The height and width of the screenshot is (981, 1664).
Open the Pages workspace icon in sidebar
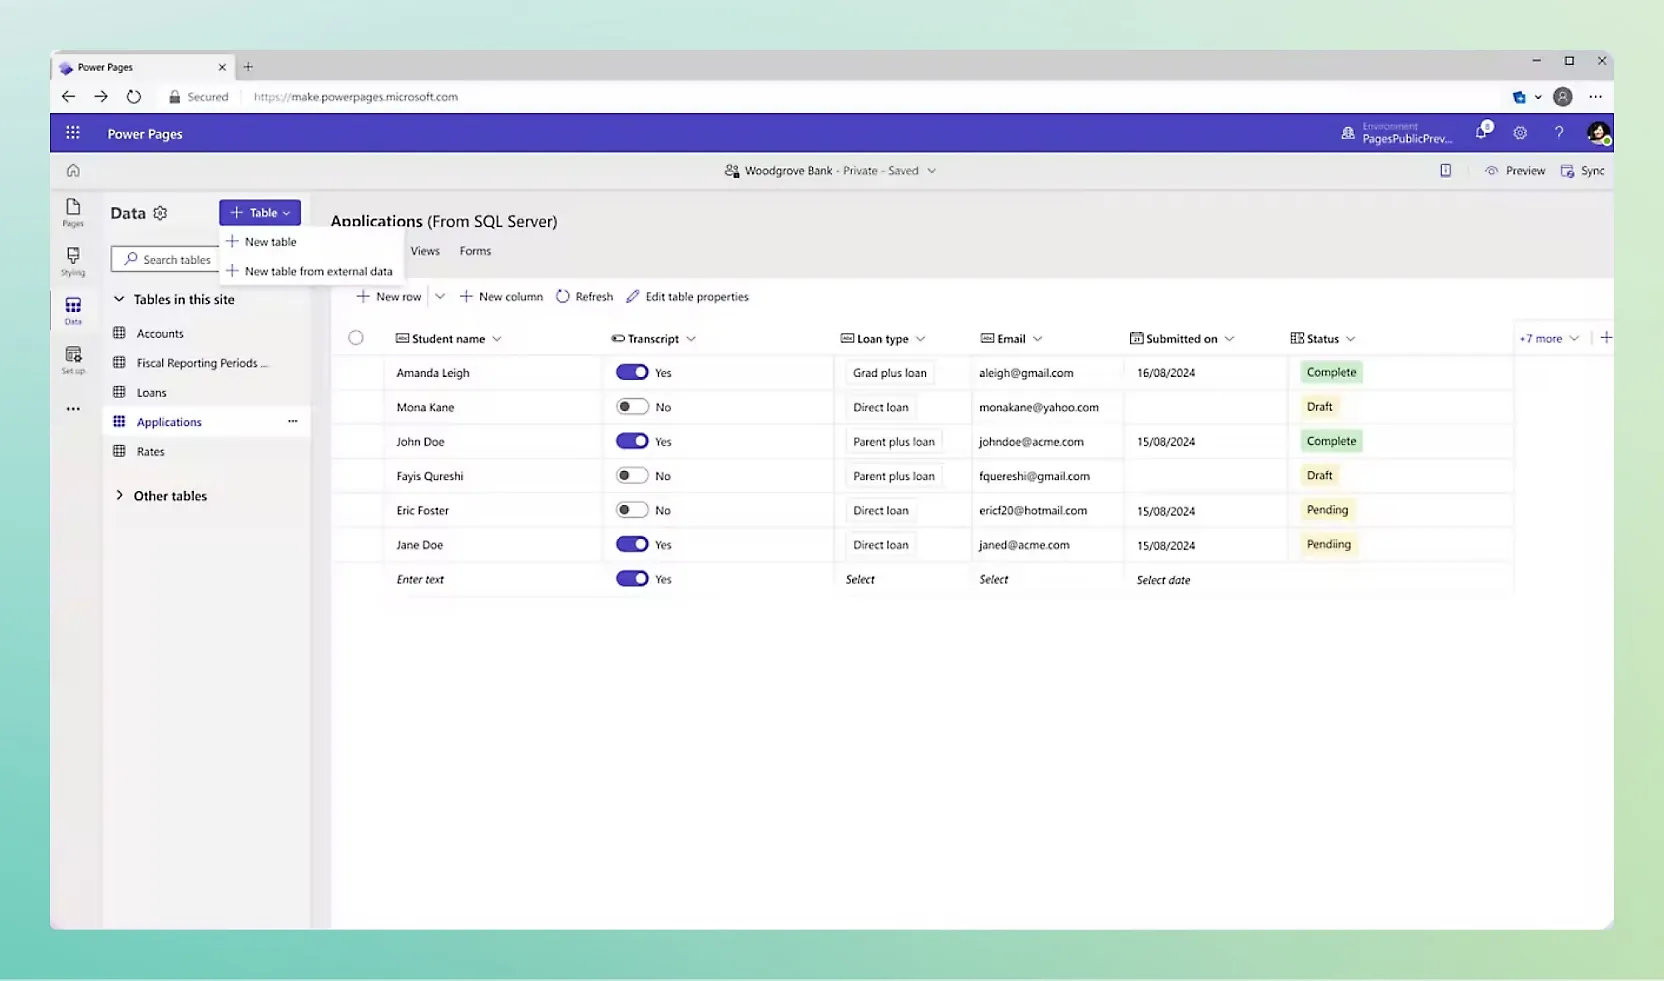click(73, 211)
